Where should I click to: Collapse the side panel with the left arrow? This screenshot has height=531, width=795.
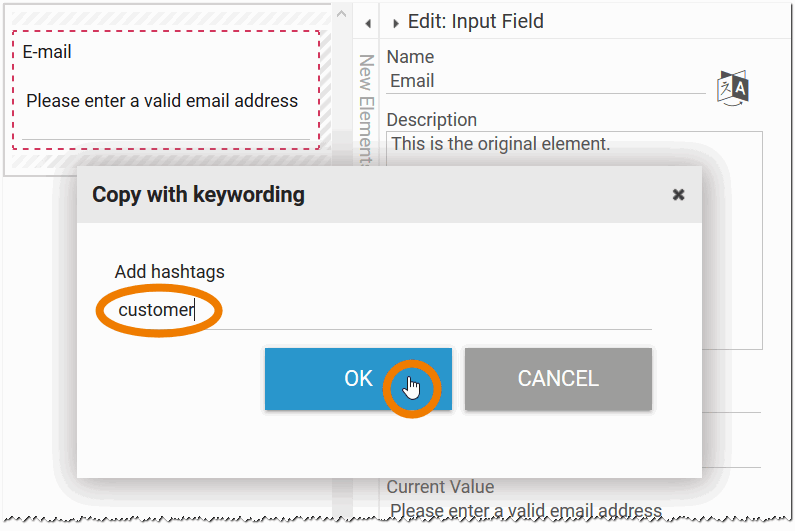(x=367, y=23)
